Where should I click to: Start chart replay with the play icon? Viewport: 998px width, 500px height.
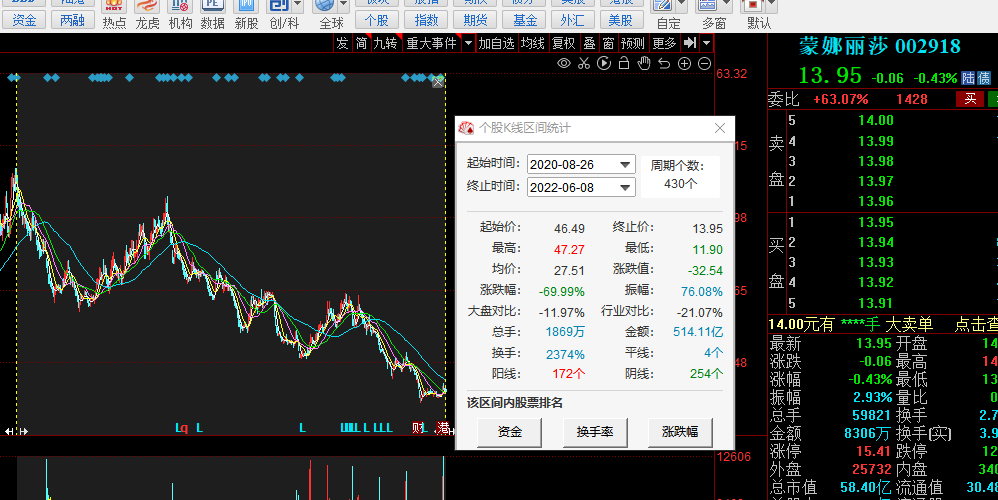pos(604,63)
